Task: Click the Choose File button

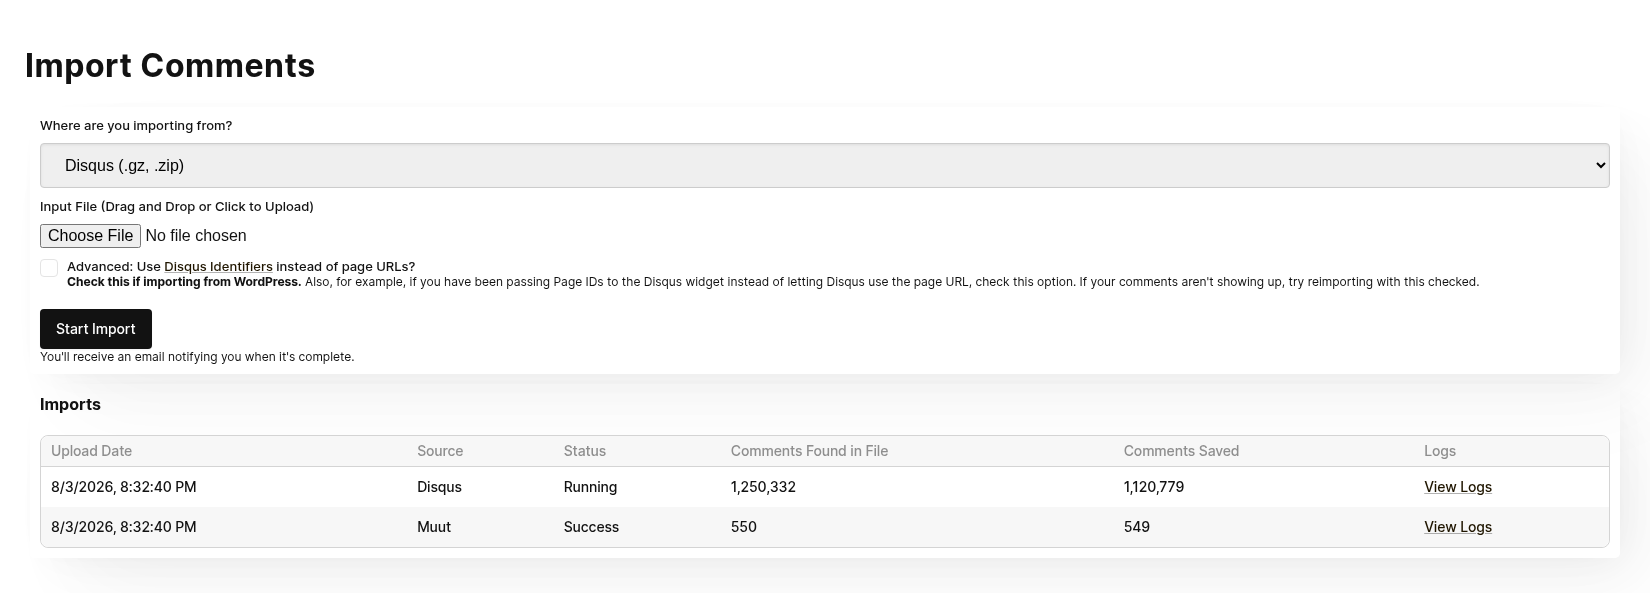Action: tap(90, 236)
